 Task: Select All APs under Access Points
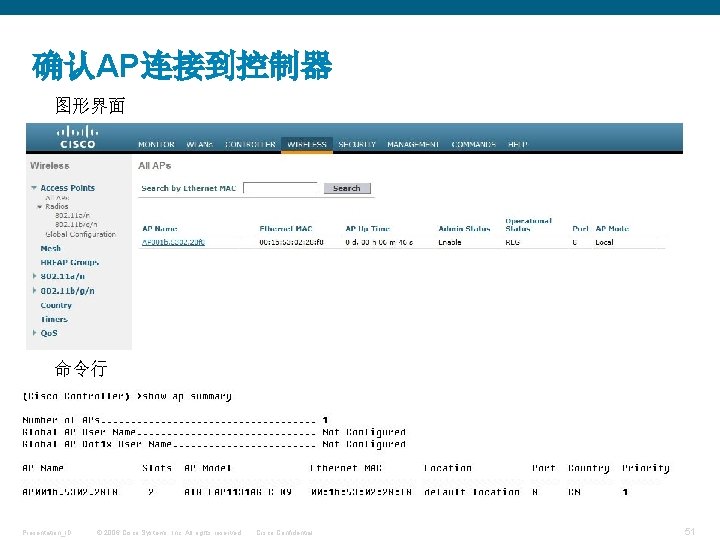(57, 198)
